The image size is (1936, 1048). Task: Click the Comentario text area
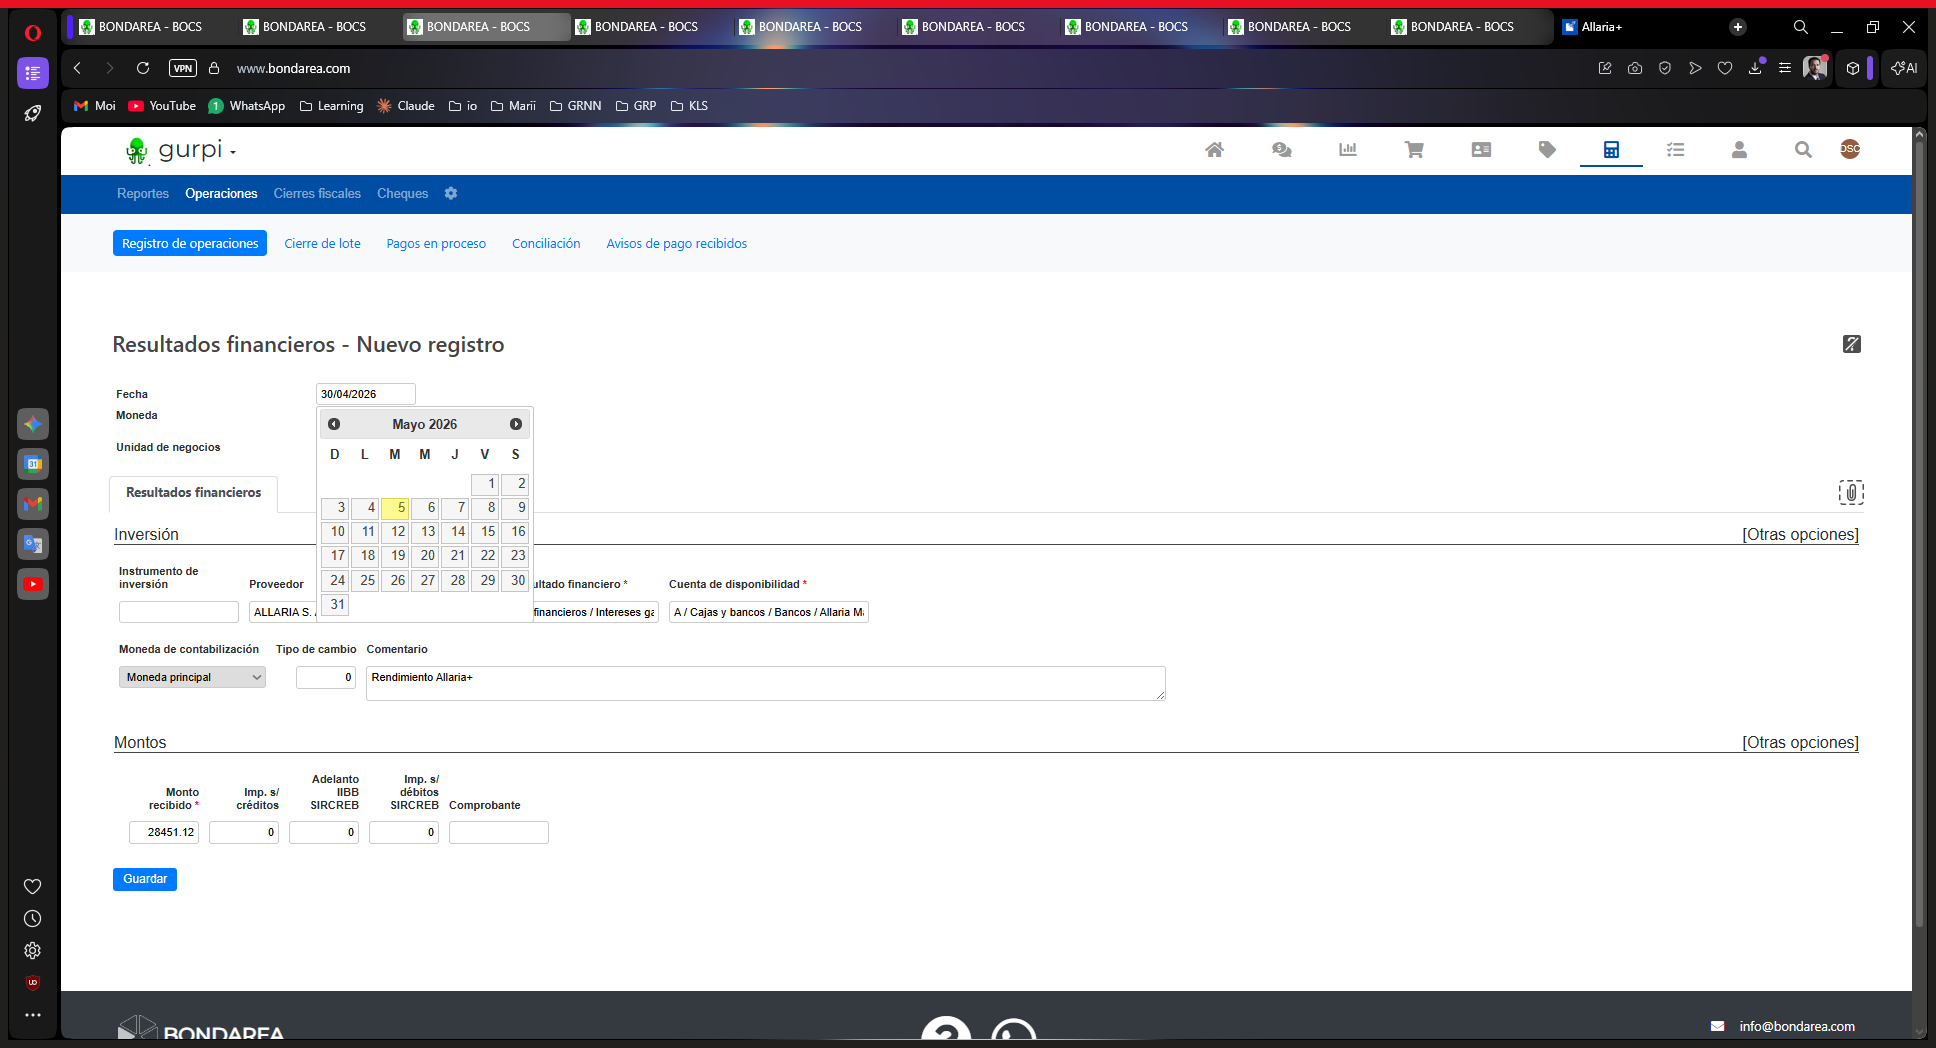(766, 683)
